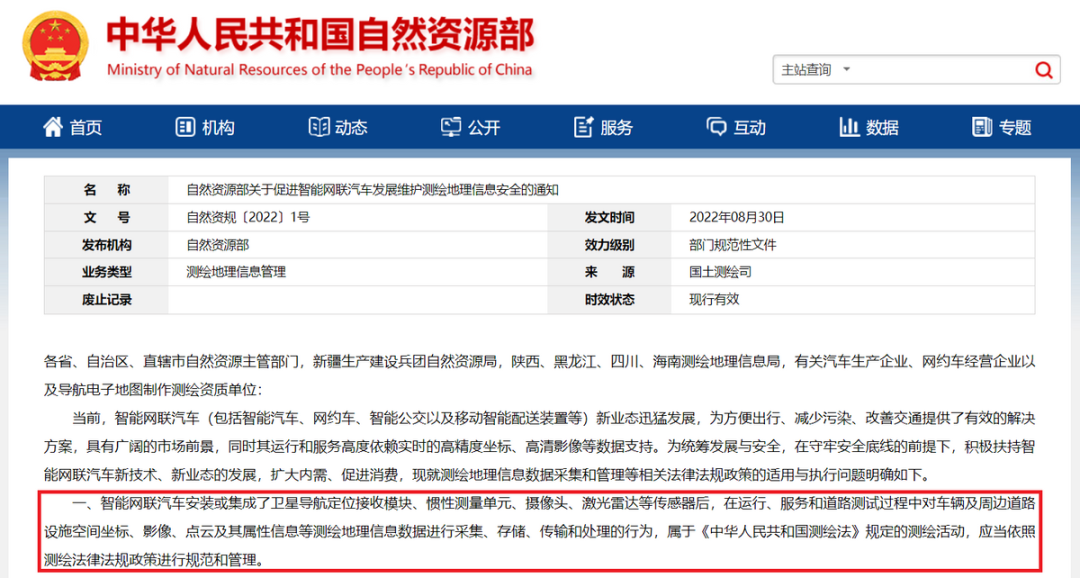
Task: Click the document number 自然资规〔2022〕1号
Action: [x=248, y=218]
